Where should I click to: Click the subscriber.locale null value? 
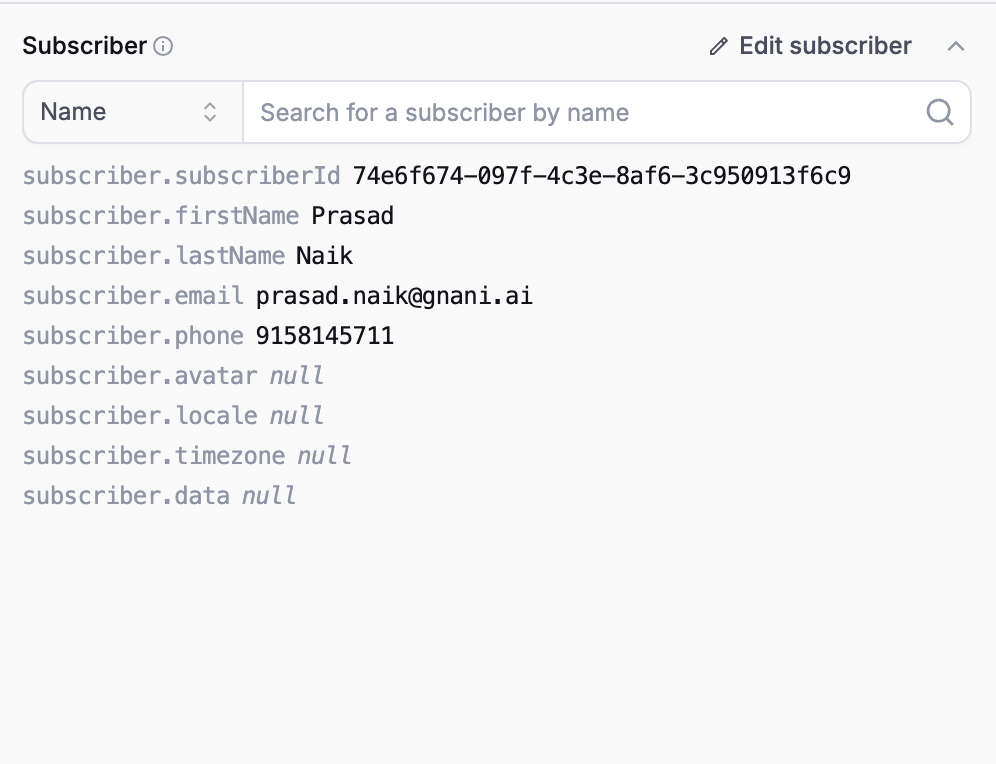click(297, 416)
